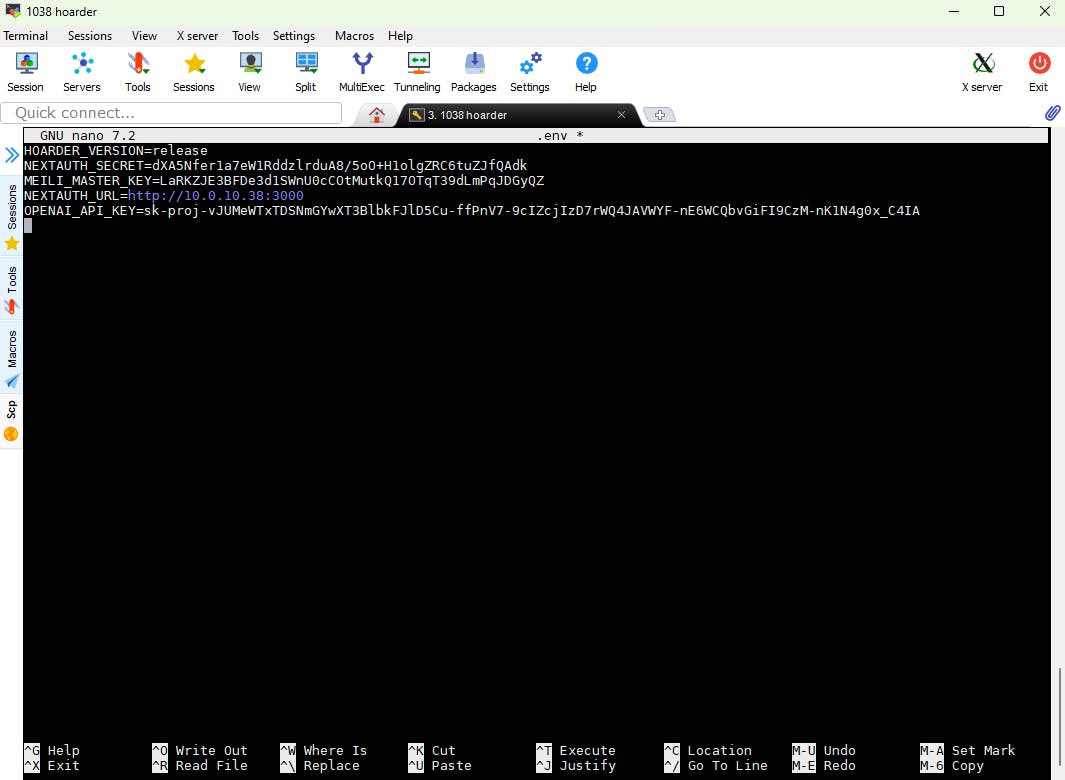
Task: Go to the Home tab icon
Action: pos(377,115)
